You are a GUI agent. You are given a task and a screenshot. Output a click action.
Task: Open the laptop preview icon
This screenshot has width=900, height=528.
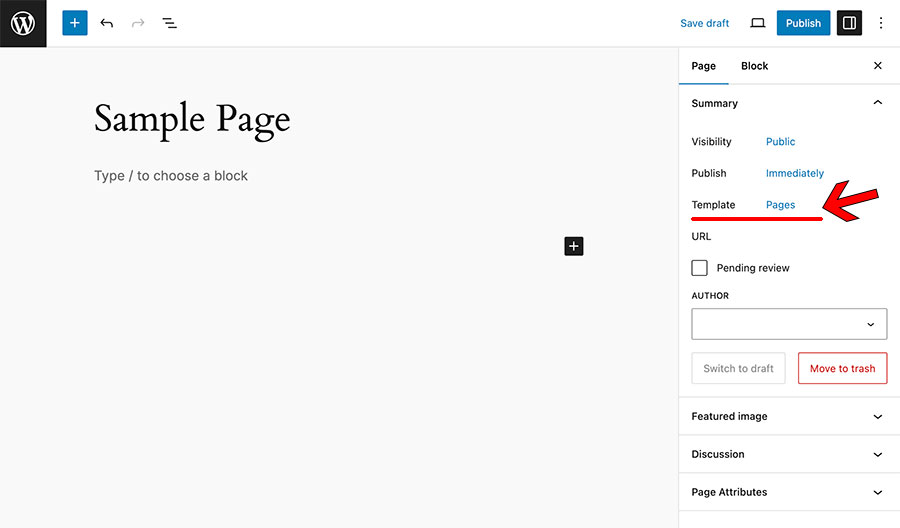(x=758, y=23)
